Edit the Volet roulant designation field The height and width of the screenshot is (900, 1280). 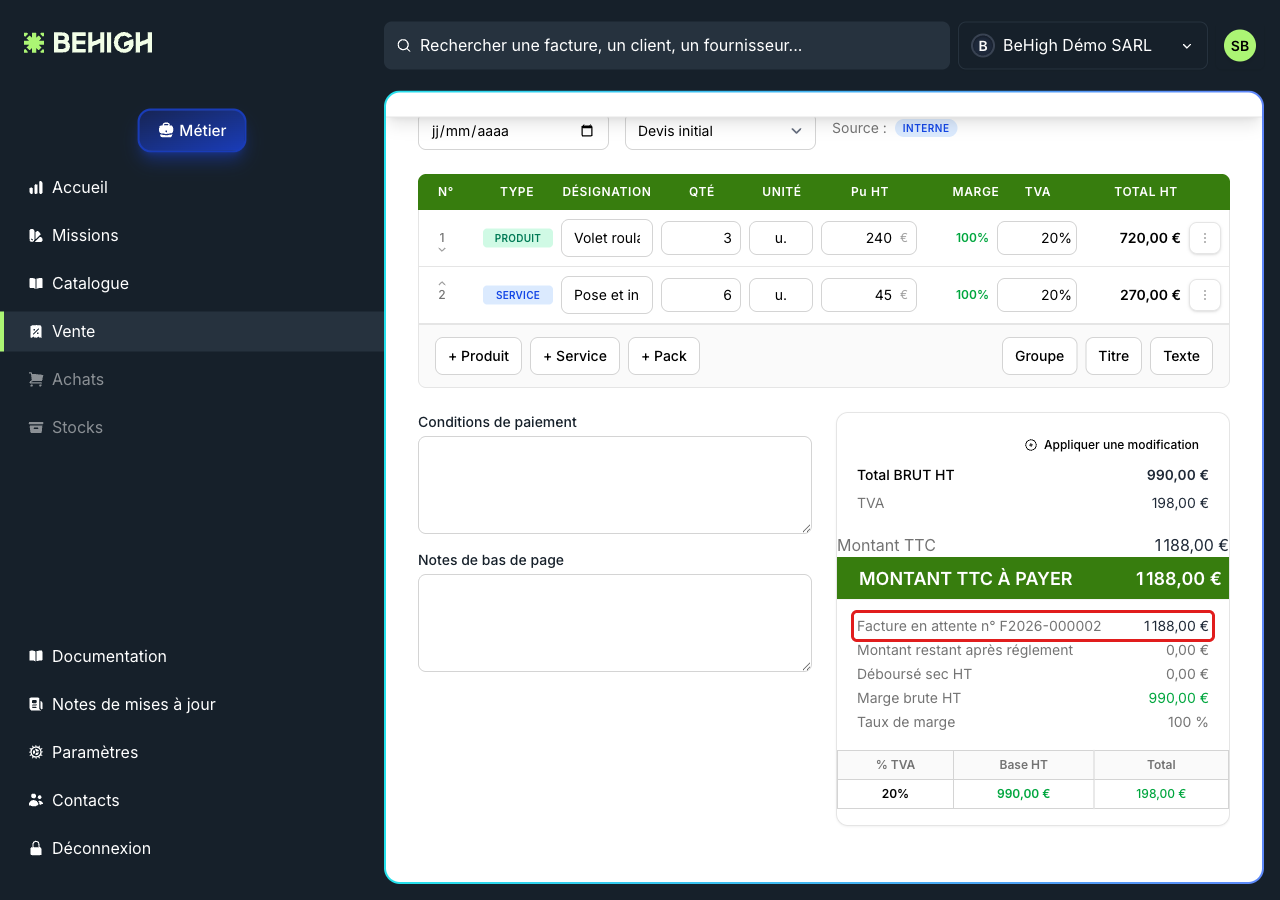(607, 238)
